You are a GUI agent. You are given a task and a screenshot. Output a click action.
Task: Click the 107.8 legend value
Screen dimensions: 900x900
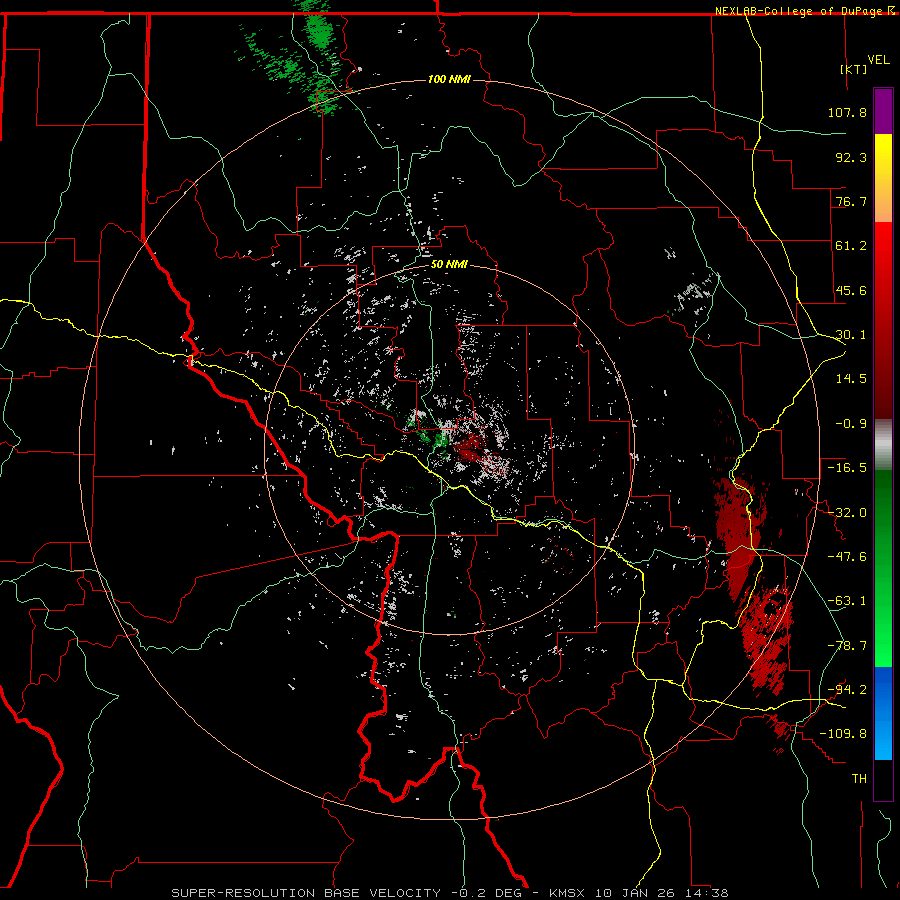click(x=847, y=112)
